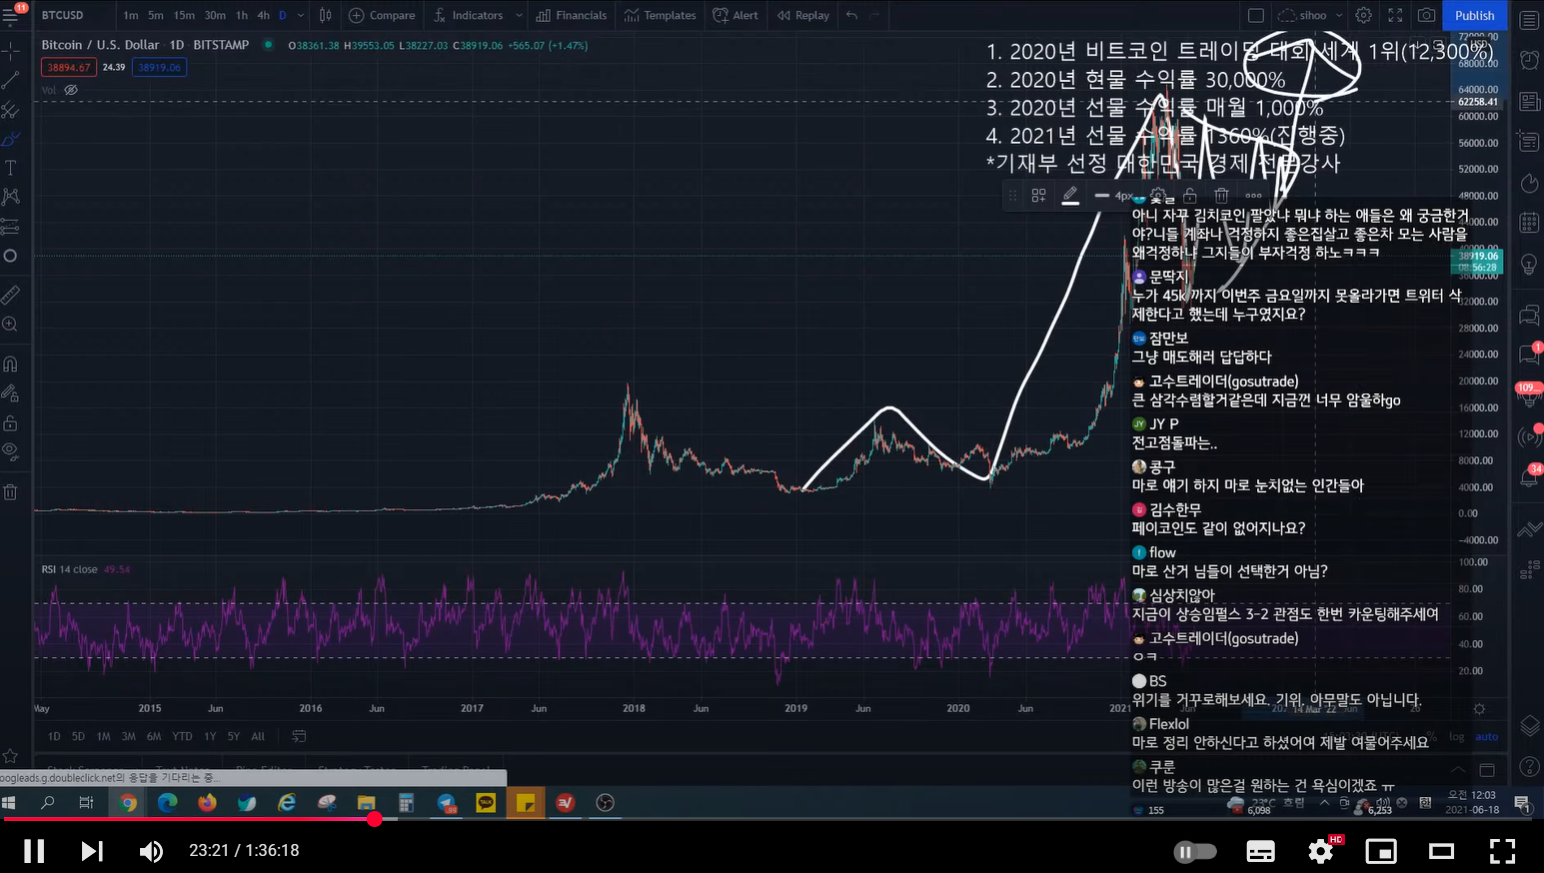Change chart candle style icon
This screenshot has height=873, width=1544.
pyautogui.click(x=325, y=15)
